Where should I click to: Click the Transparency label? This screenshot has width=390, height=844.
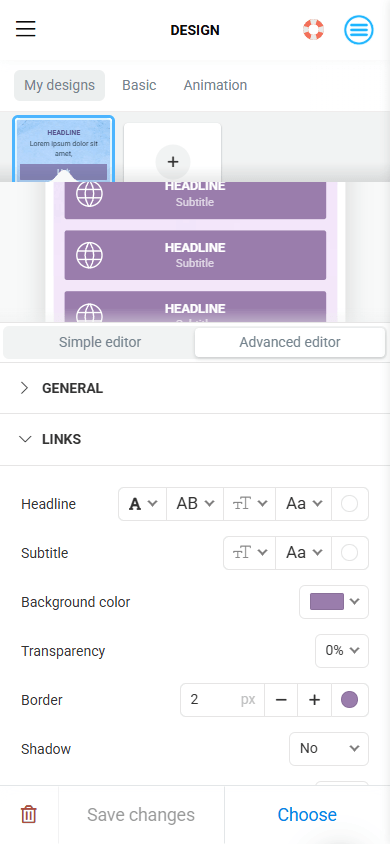coord(63,651)
